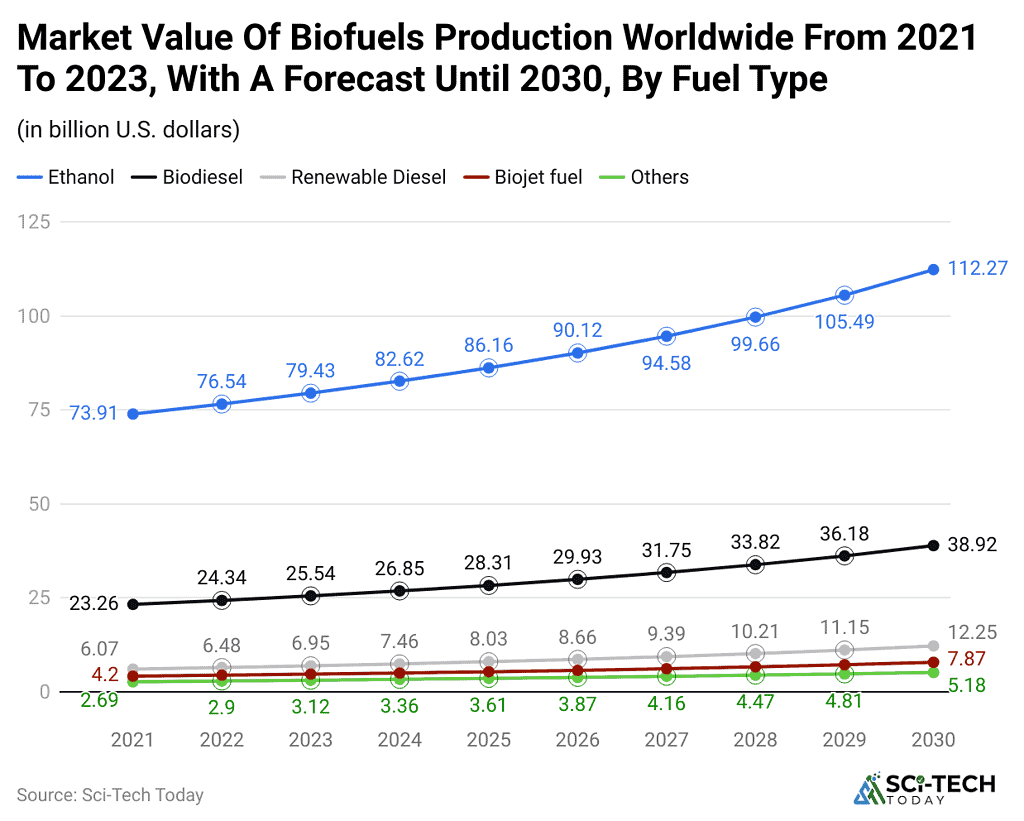Click the Renewable Diesel 2030 point at 12.25

click(933, 646)
